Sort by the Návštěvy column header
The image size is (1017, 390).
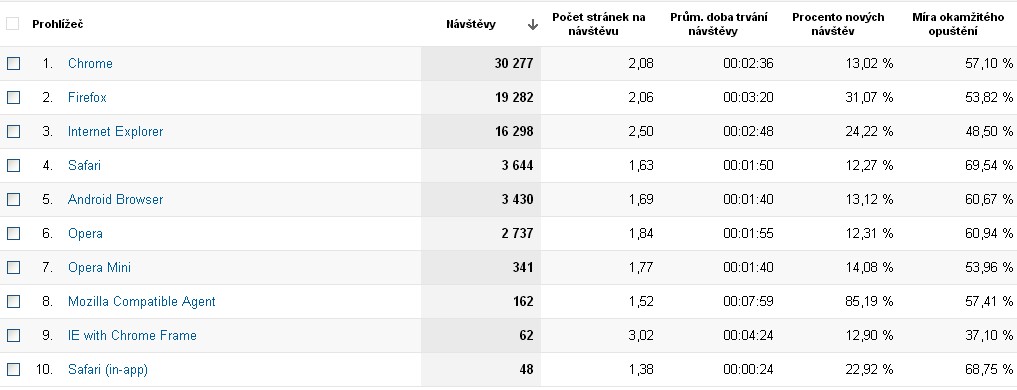click(x=471, y=25)
